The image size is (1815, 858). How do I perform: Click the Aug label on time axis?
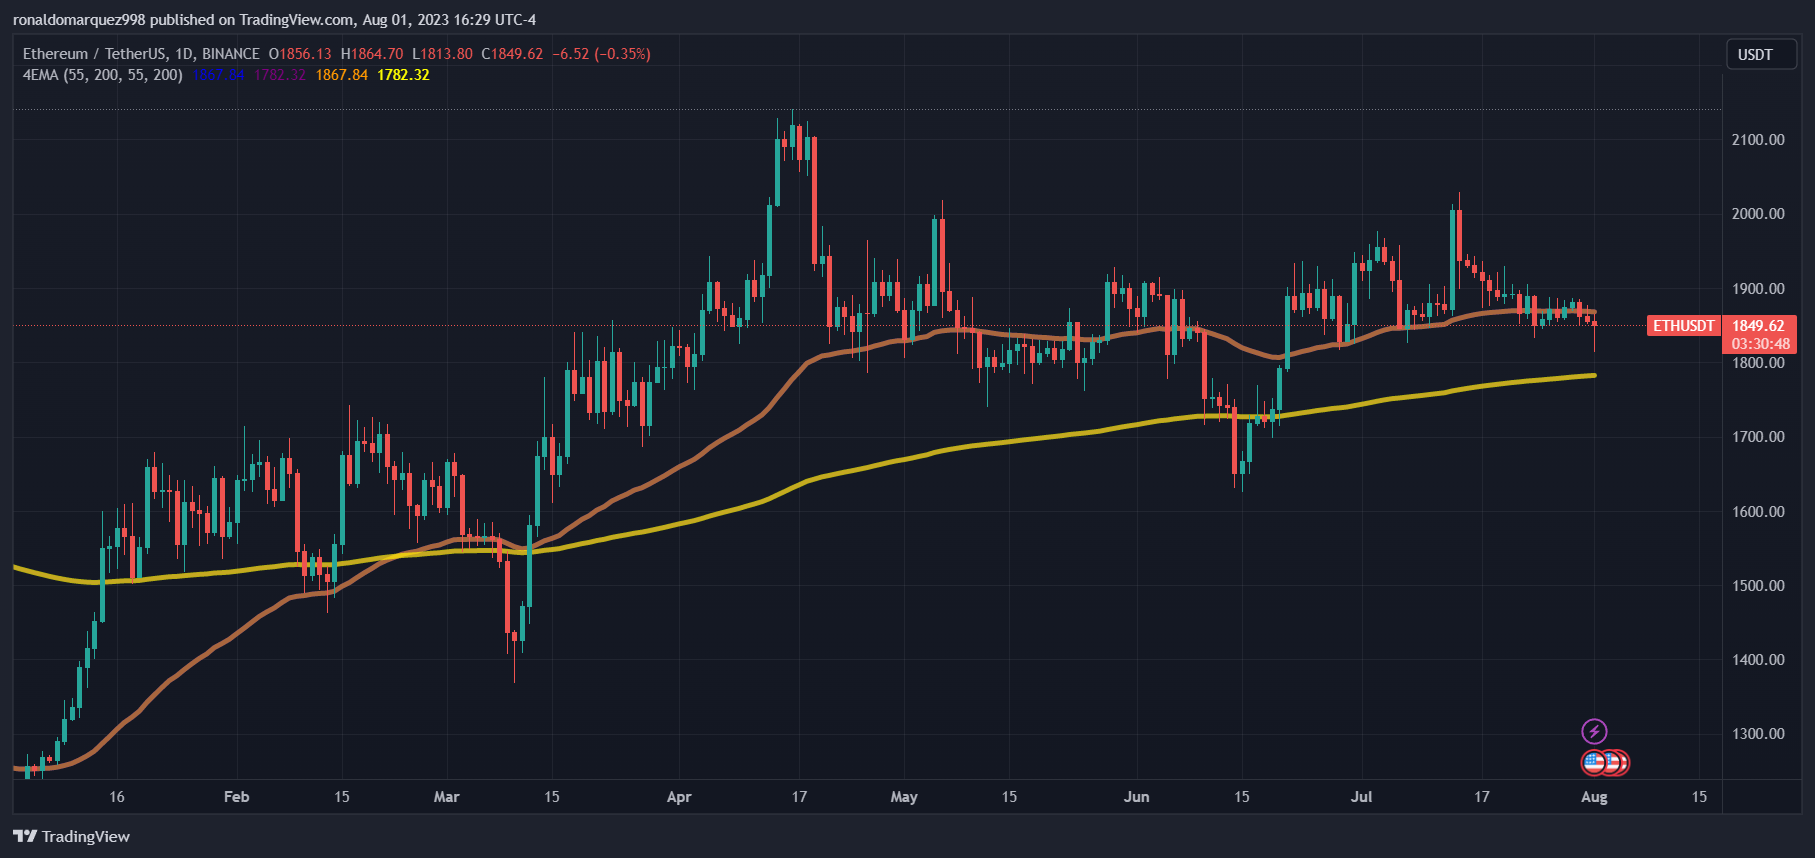coord(1594,797)
